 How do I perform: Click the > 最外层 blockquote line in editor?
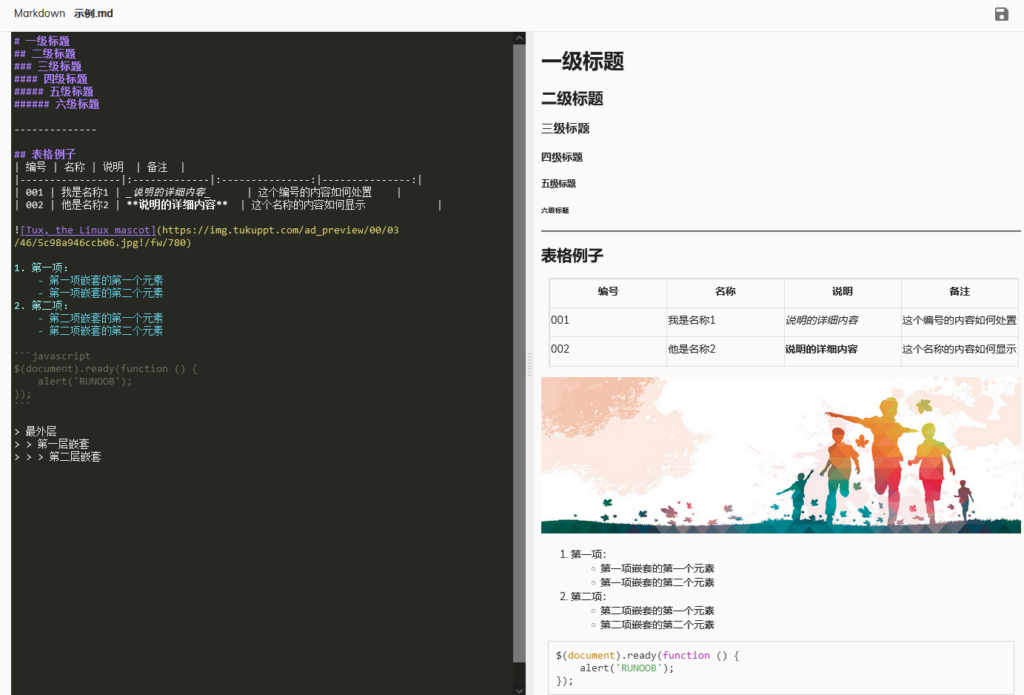coord(35,431)
